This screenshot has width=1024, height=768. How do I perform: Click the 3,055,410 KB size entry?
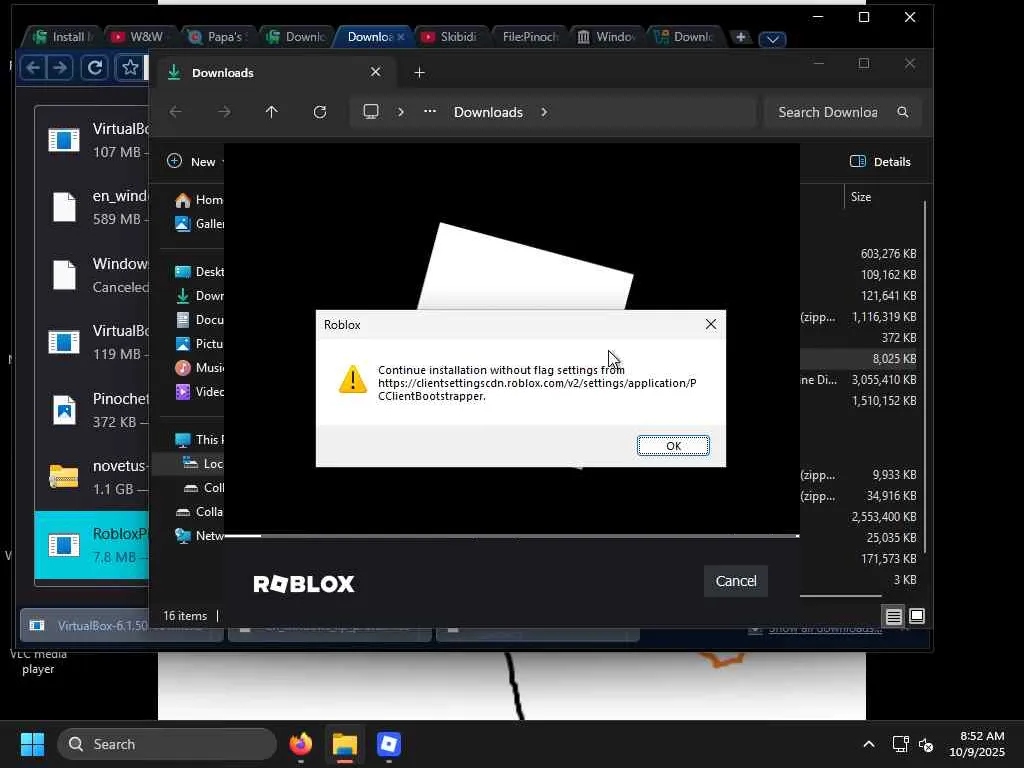884,379
